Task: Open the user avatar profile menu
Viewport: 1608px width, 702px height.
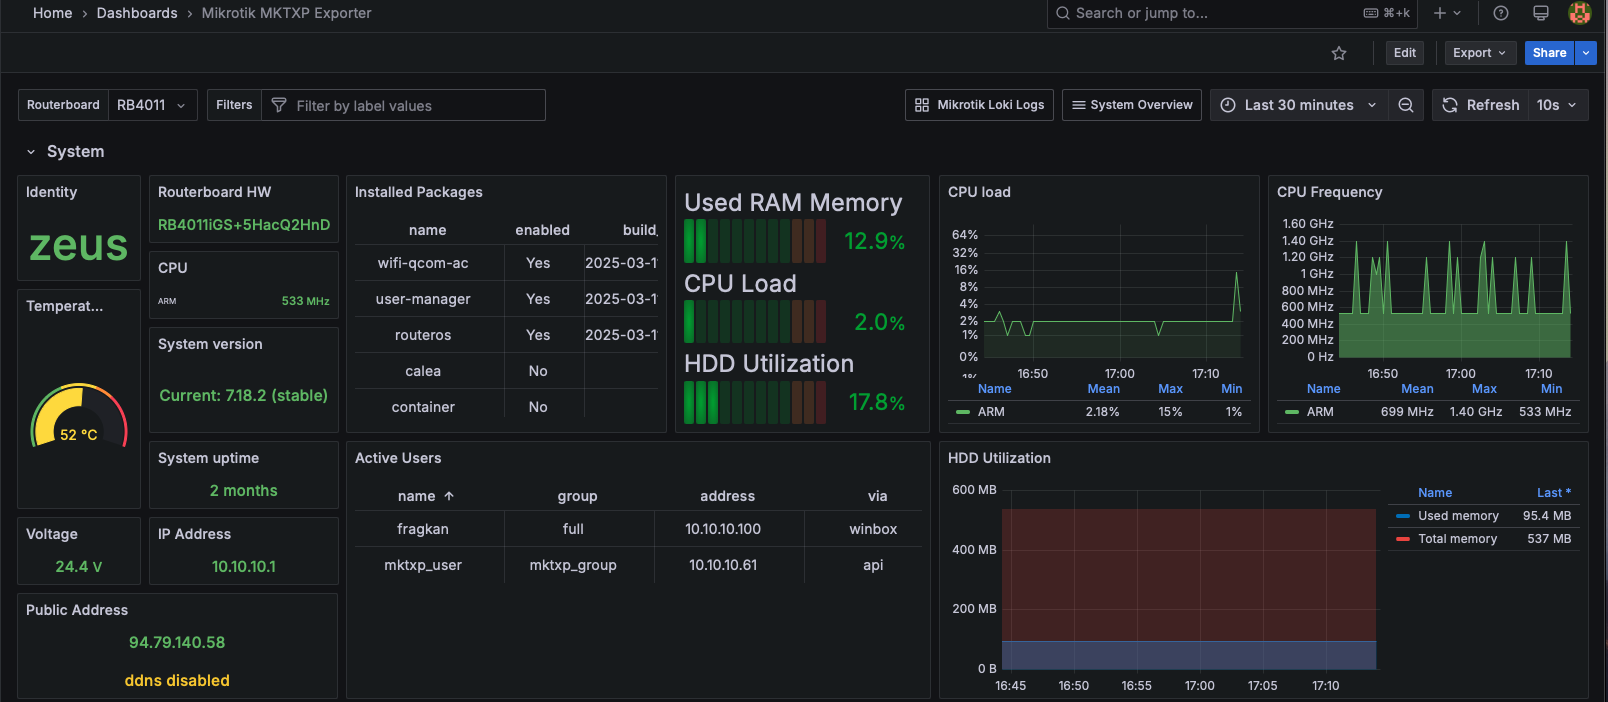Action: [x=1580, y=13]
